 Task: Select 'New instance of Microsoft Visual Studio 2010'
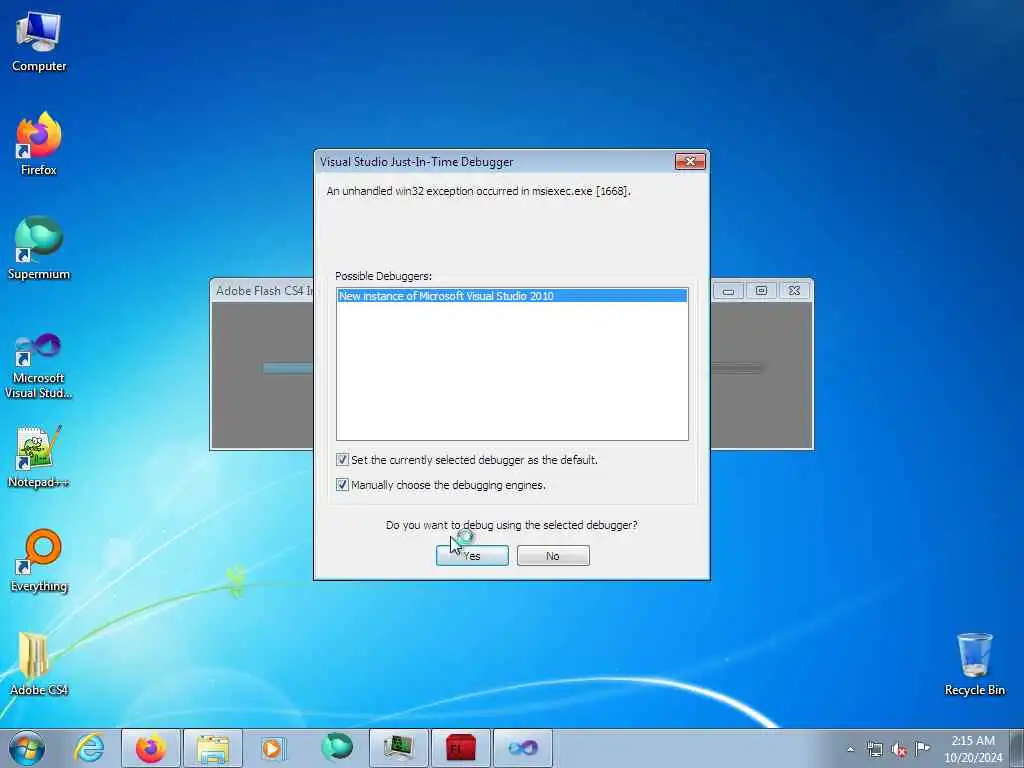tap(512, 296)
